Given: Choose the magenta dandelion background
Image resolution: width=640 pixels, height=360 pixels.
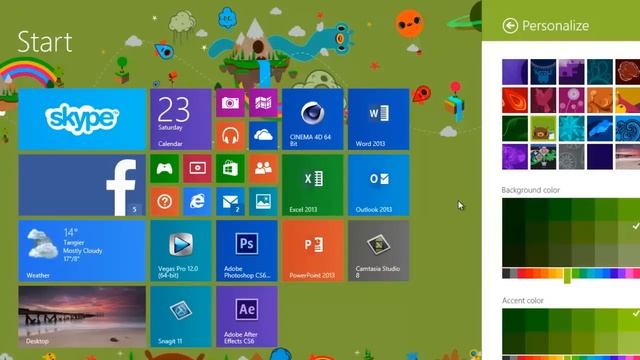Looking at the screenshot, I should [x=571, y=100].
